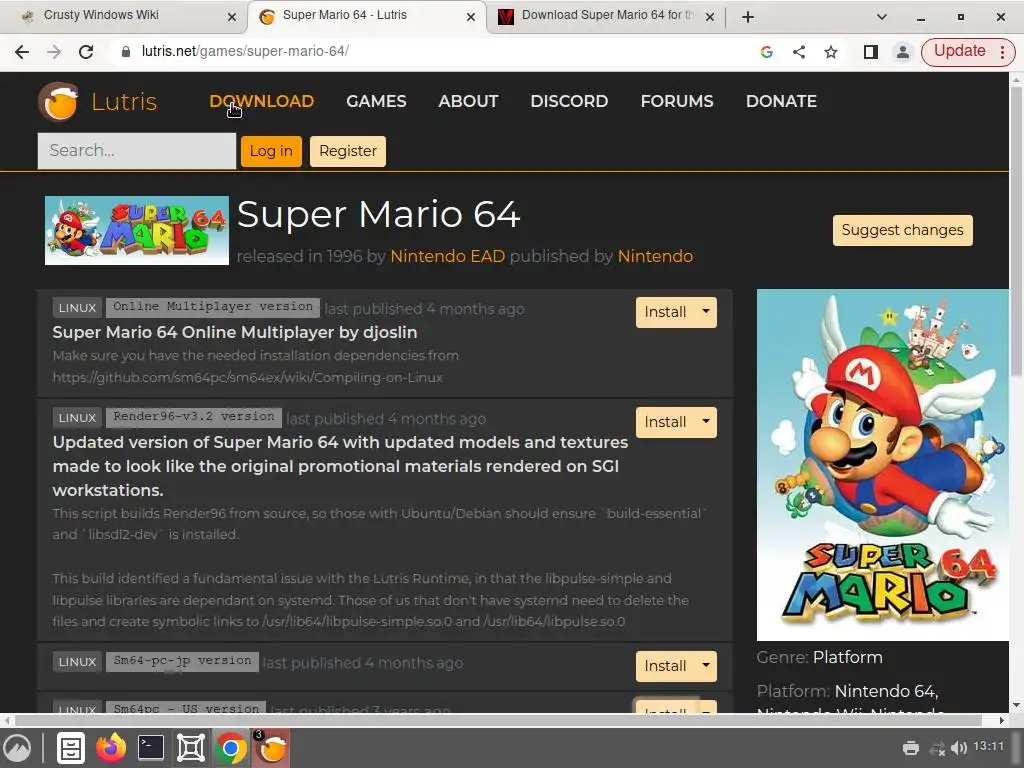Click the Log in button
This screenshot has width=1024, height=768.
click(x=271, y=151)
